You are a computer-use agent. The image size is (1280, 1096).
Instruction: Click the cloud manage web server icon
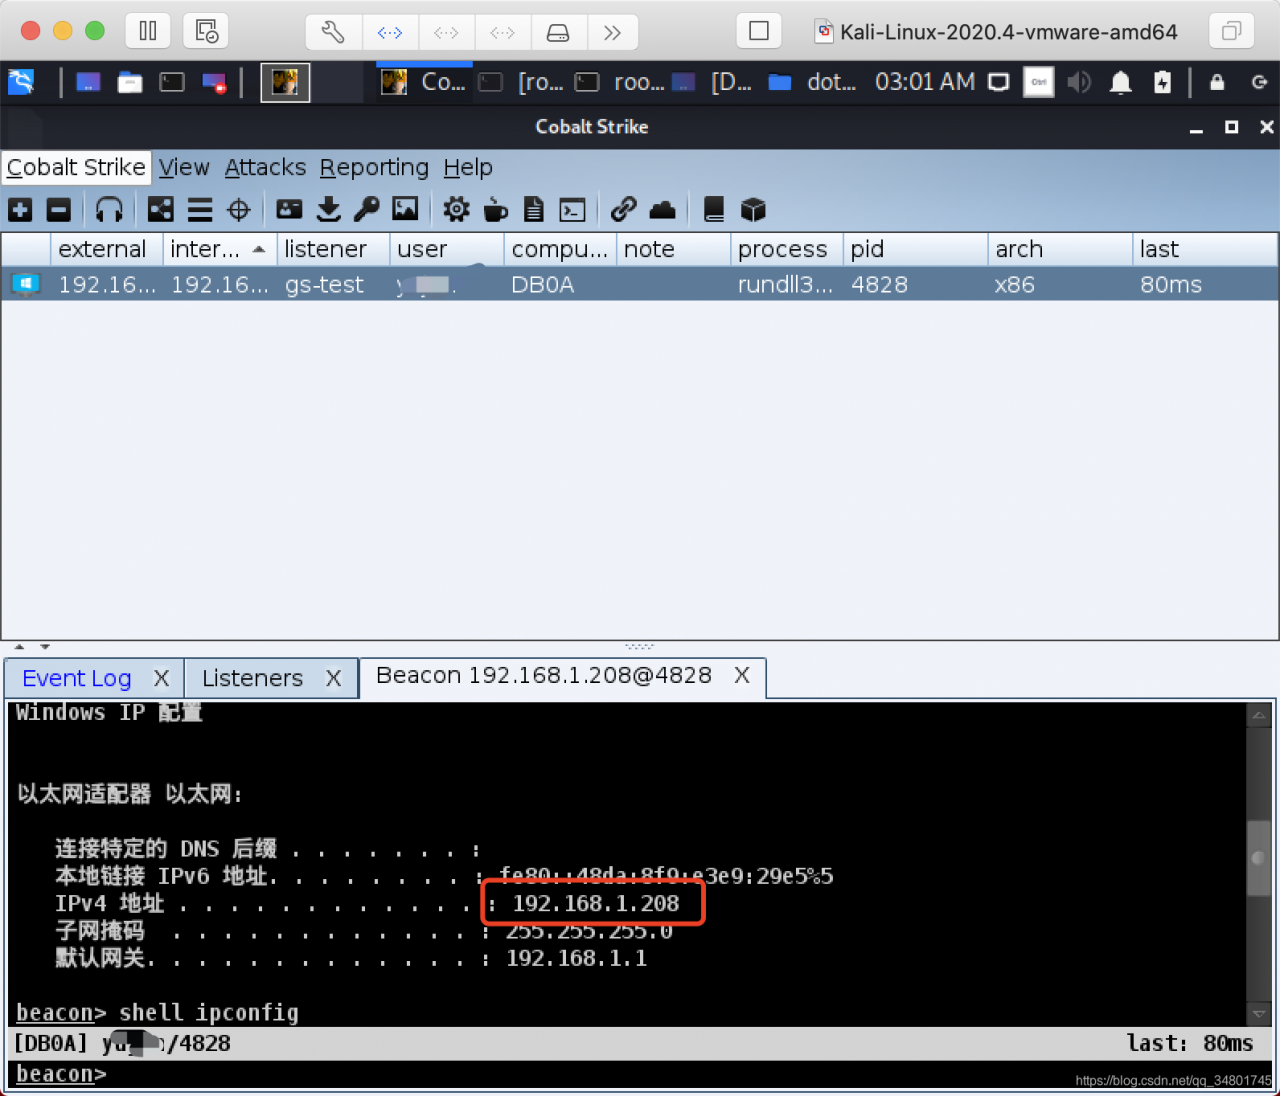(x=662, y=209)
